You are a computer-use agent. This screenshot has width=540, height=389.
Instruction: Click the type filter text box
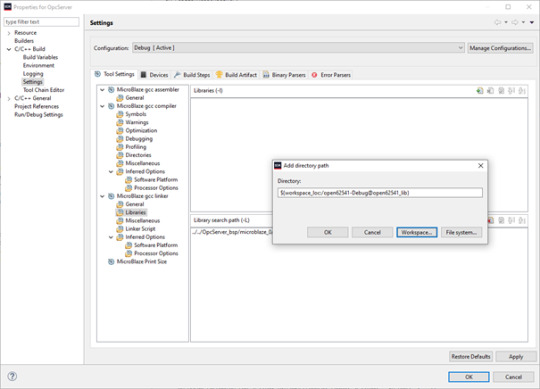[x=41, y=22]
